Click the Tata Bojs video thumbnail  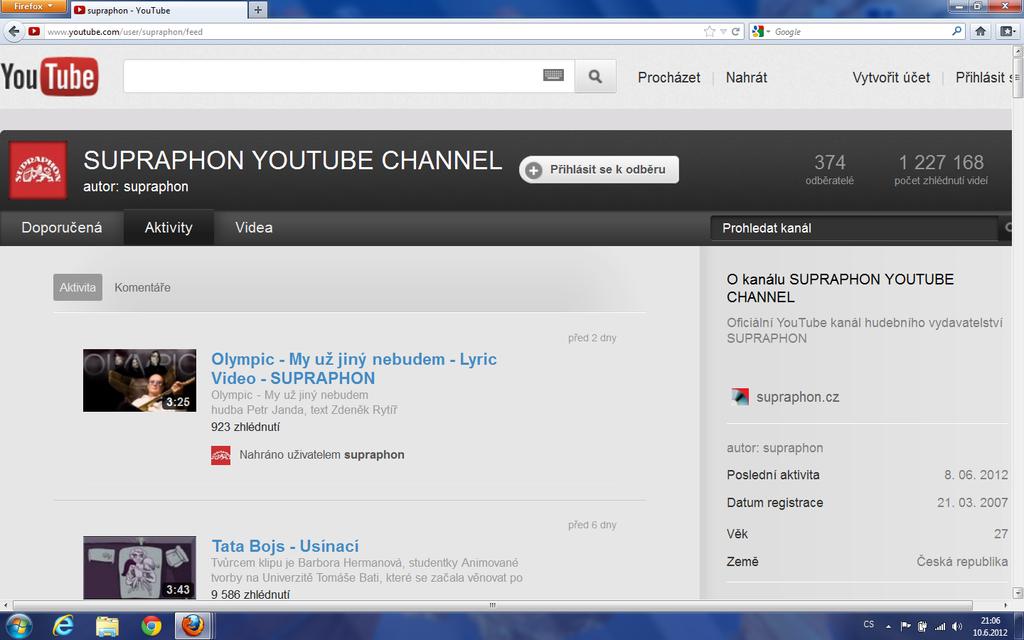click(139, 567)
